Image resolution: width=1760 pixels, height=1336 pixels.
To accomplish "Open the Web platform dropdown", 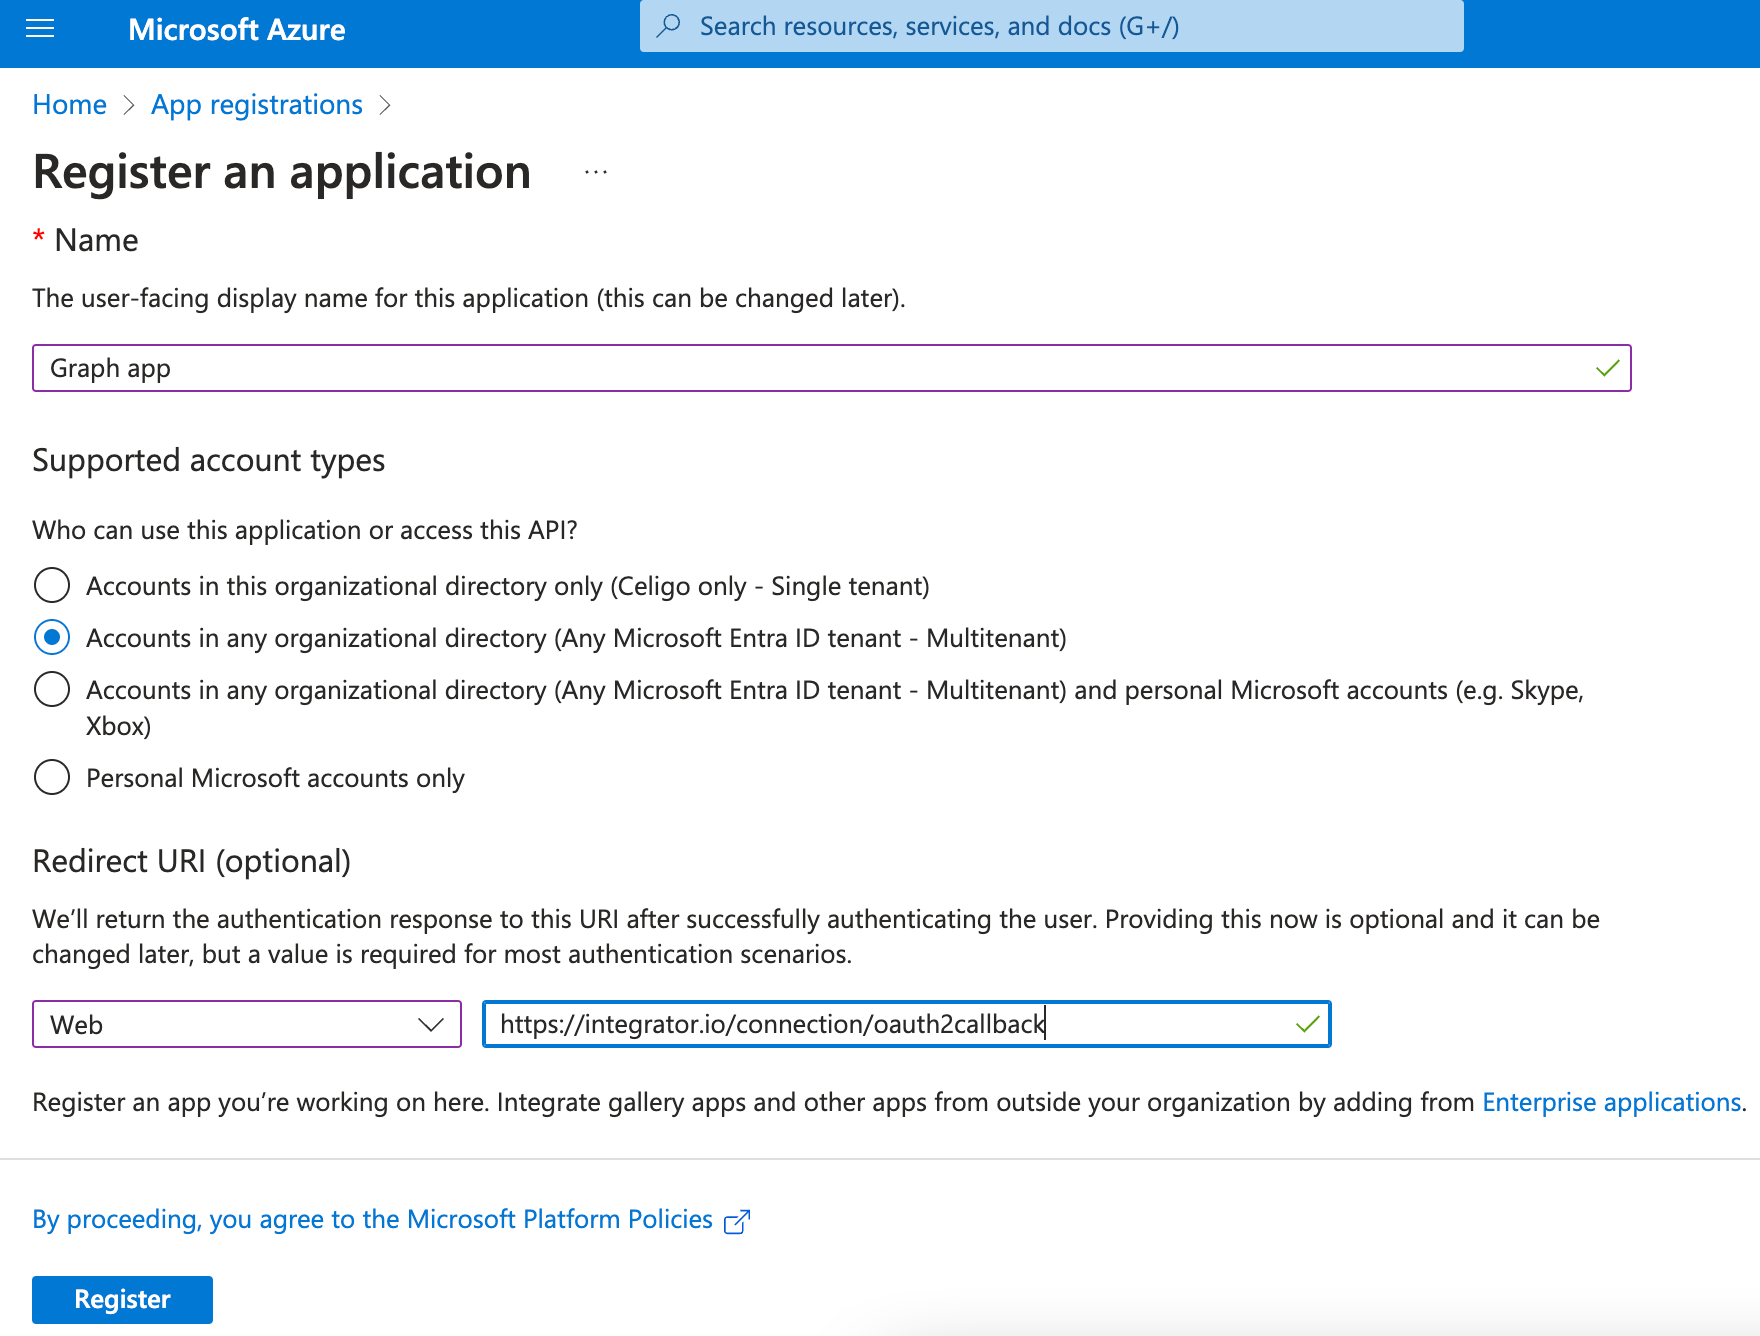I will [x=247, y=1024].
